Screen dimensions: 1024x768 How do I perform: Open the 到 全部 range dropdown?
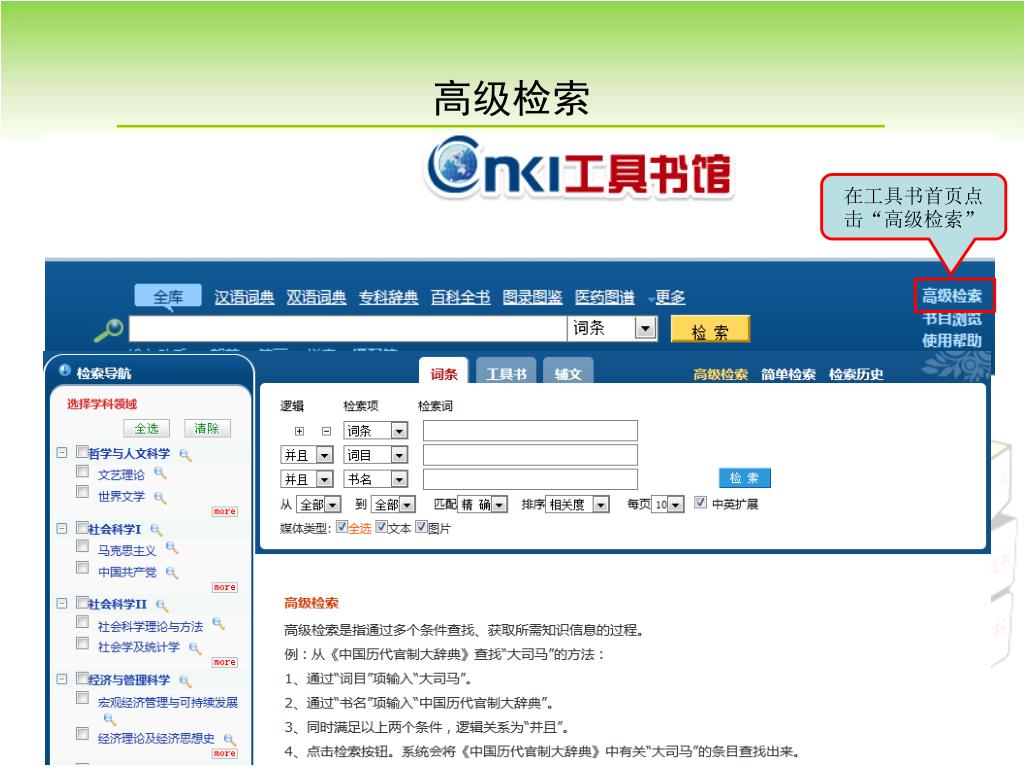point(394,504)
